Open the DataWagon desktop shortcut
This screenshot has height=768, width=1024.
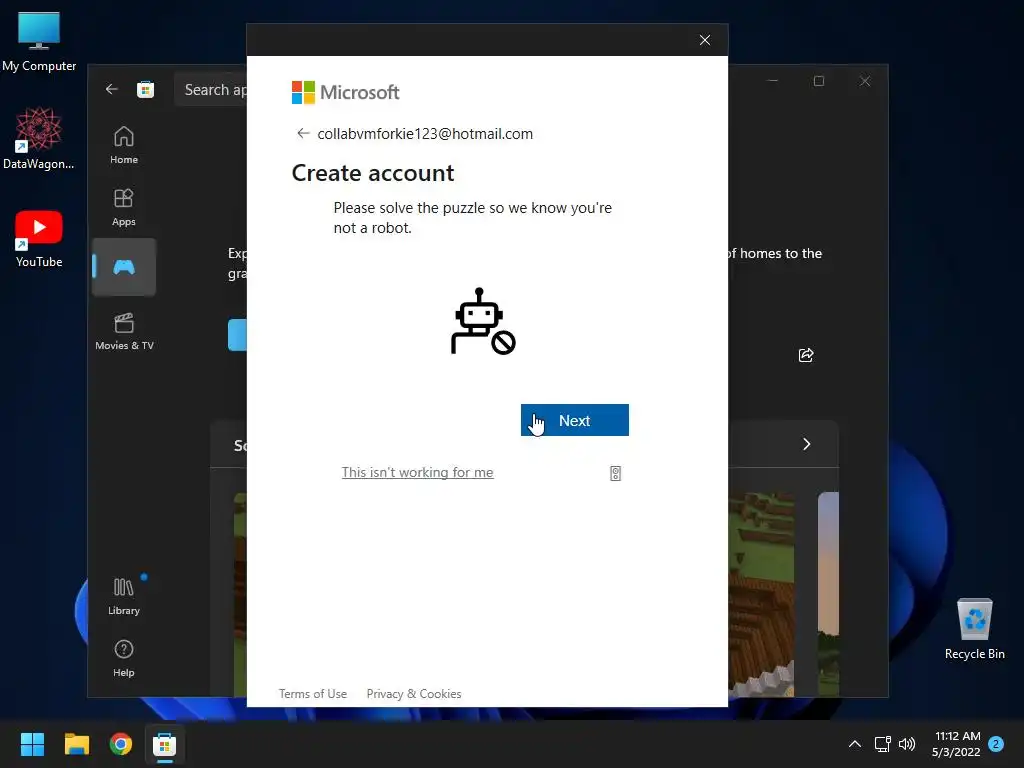[39, 138]
